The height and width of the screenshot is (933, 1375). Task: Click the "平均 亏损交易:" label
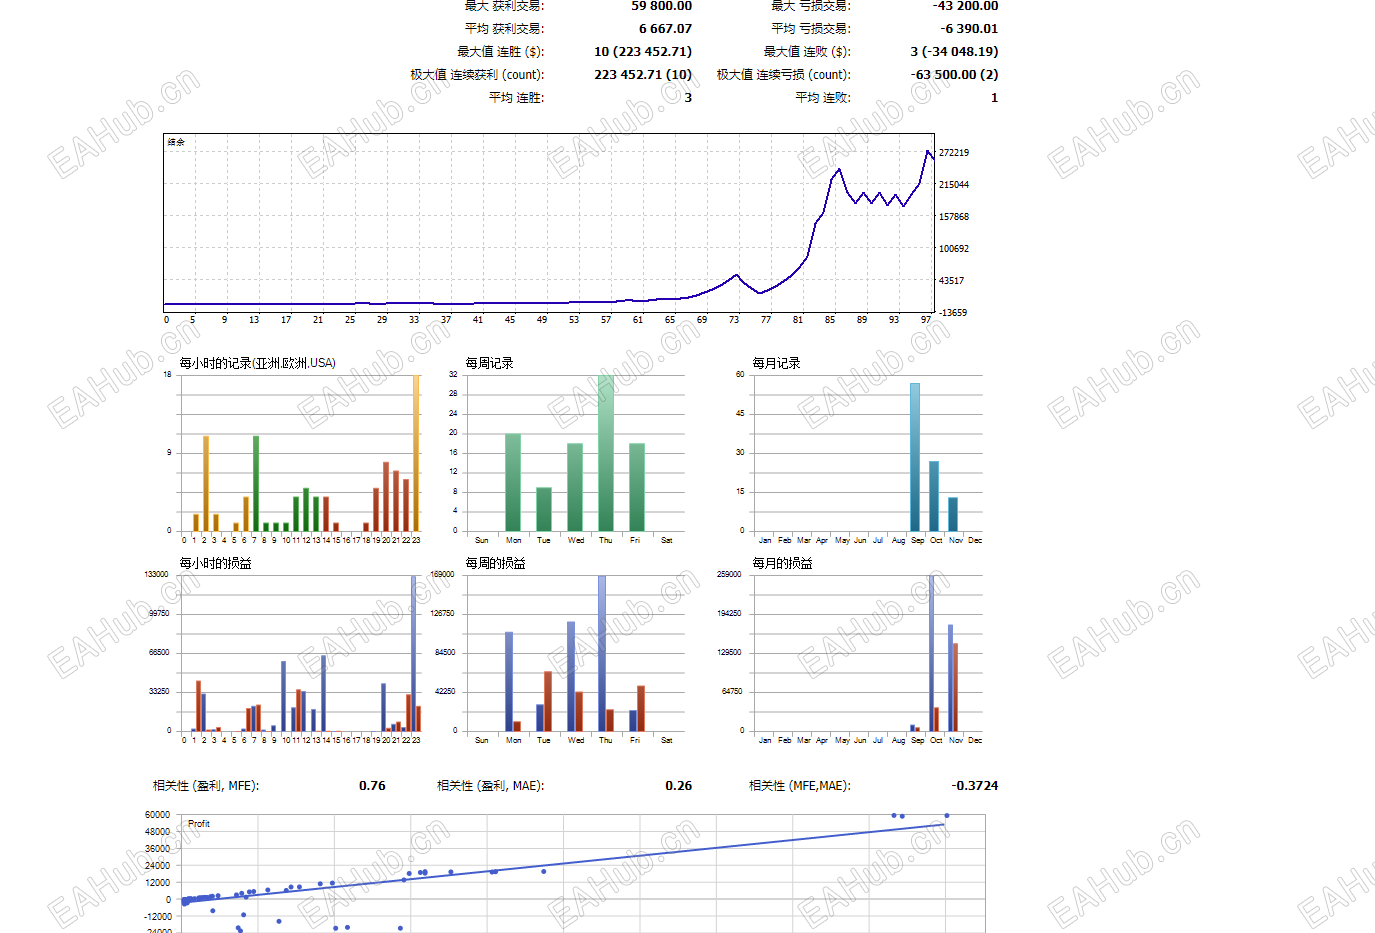click(811, 29)
